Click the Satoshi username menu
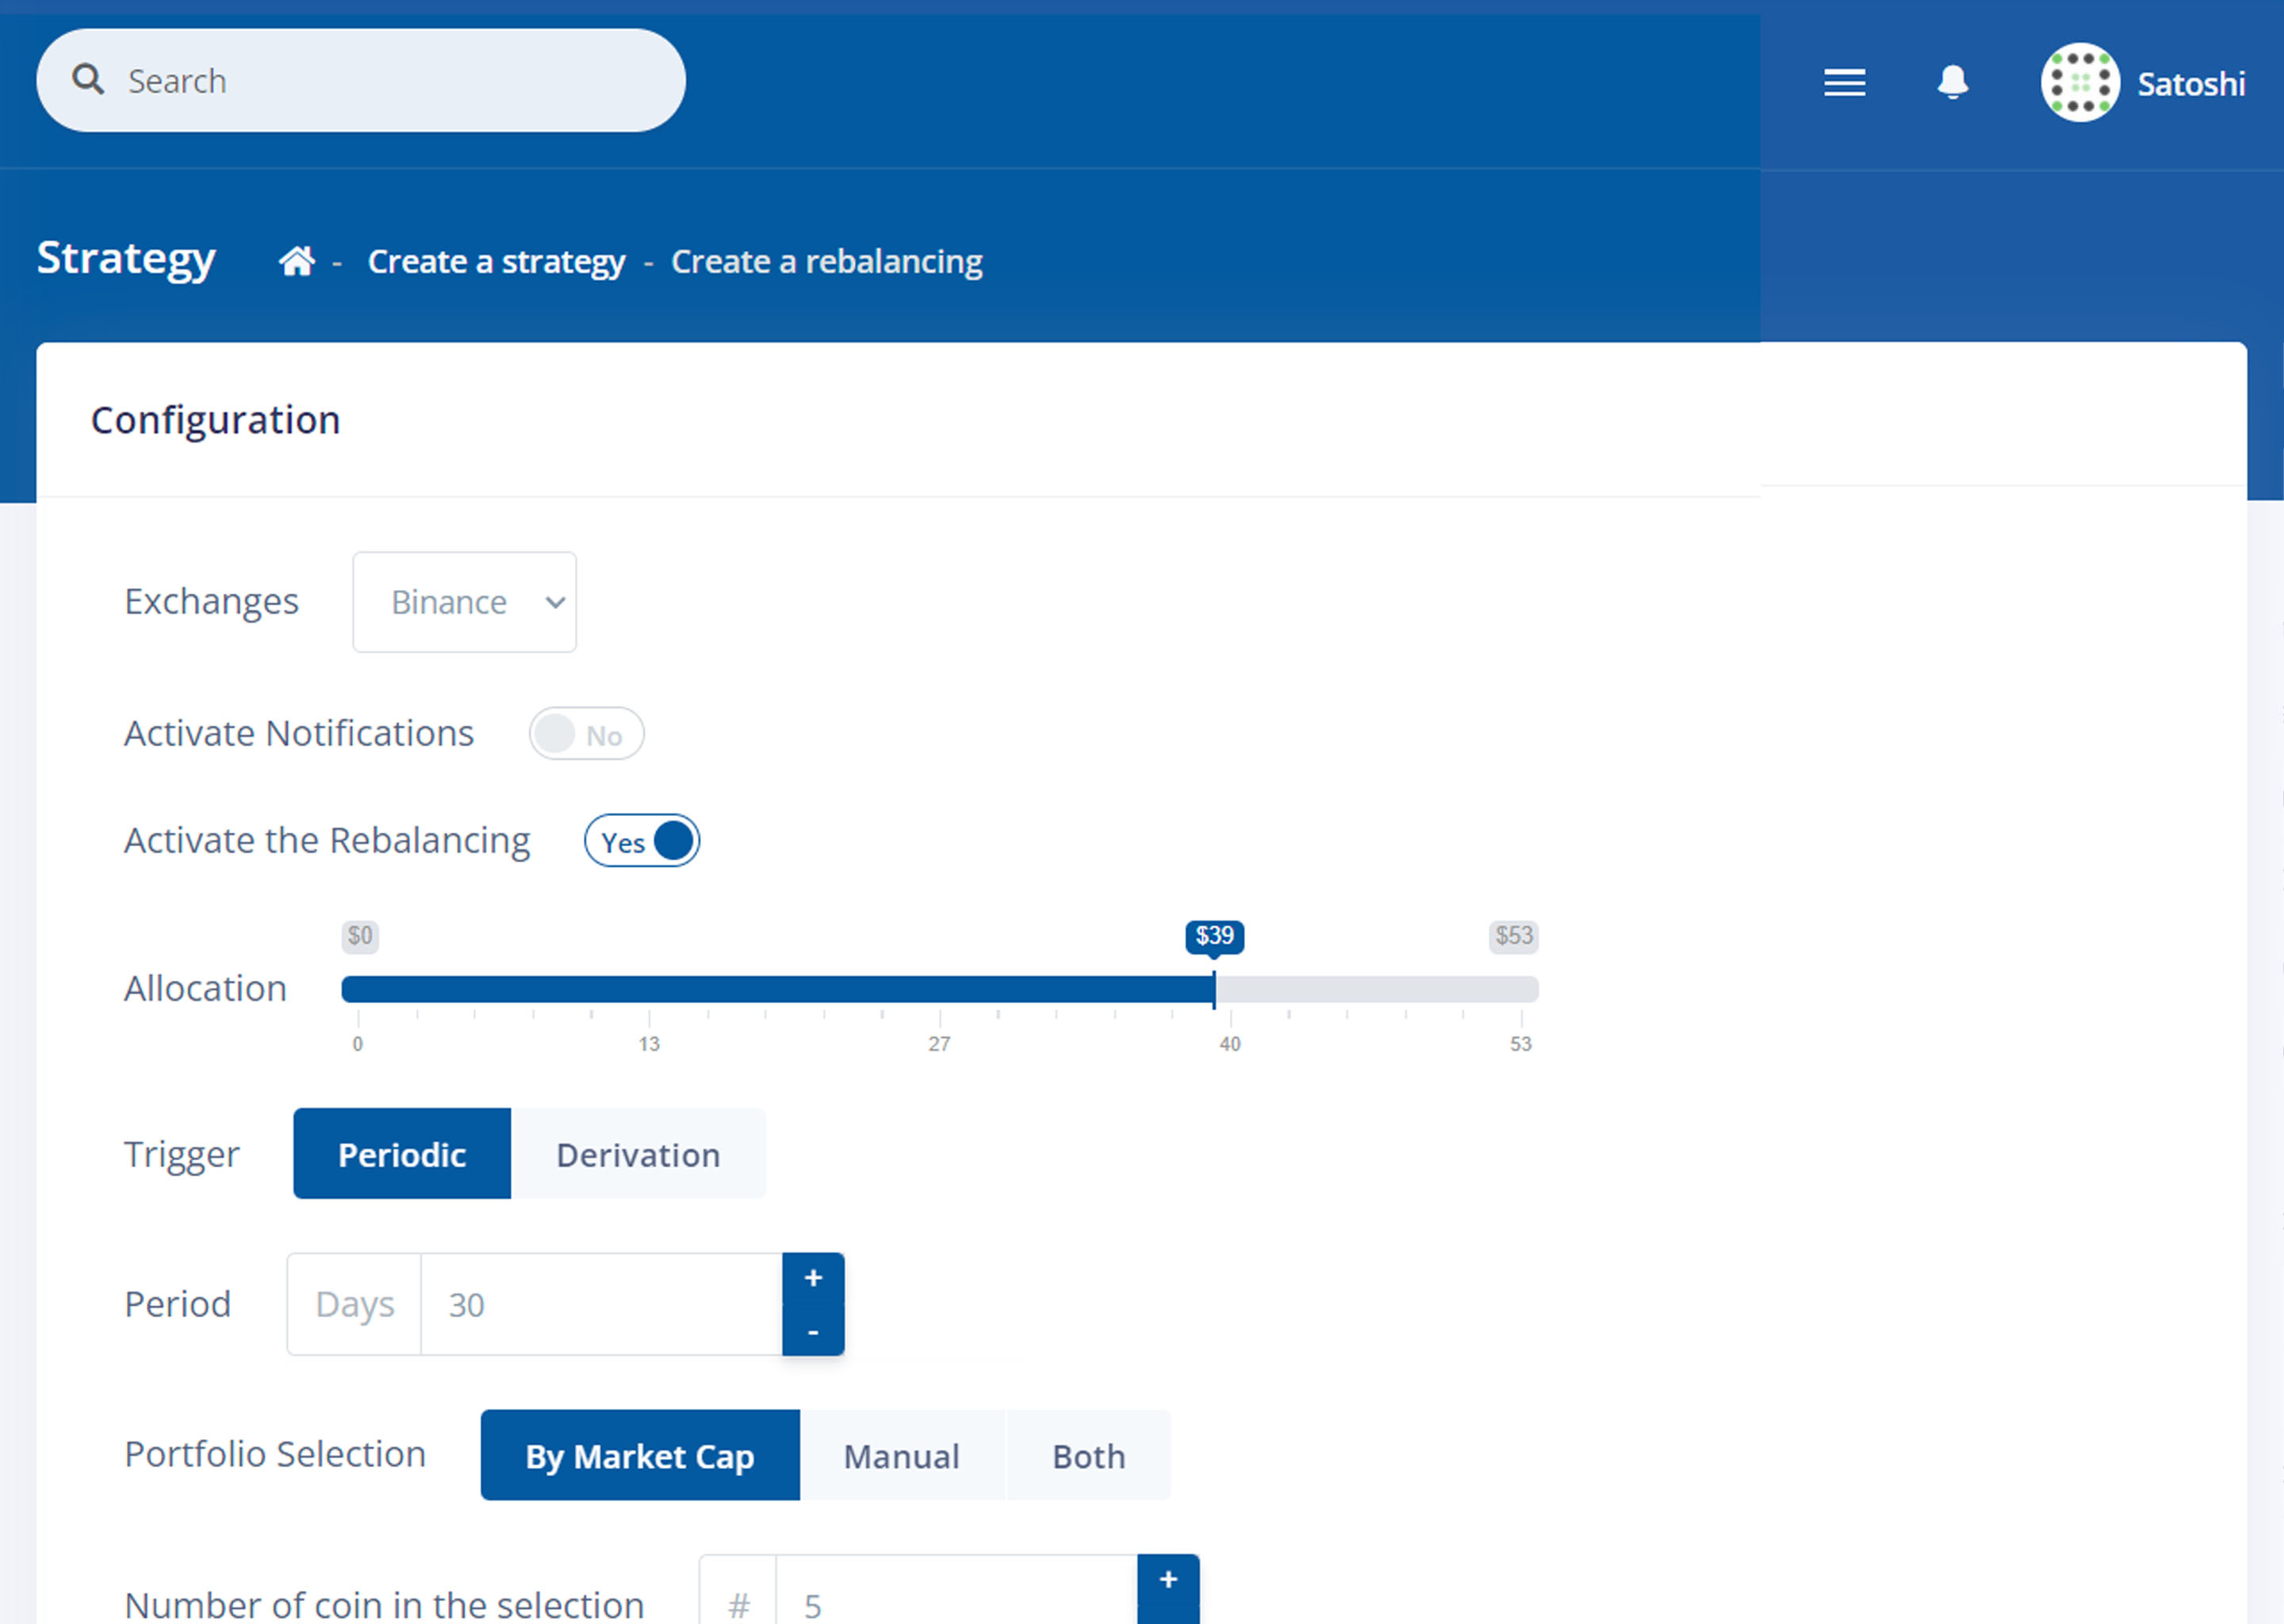The width and height of the screenshot is (2284, 1624). coord(2190,84)
